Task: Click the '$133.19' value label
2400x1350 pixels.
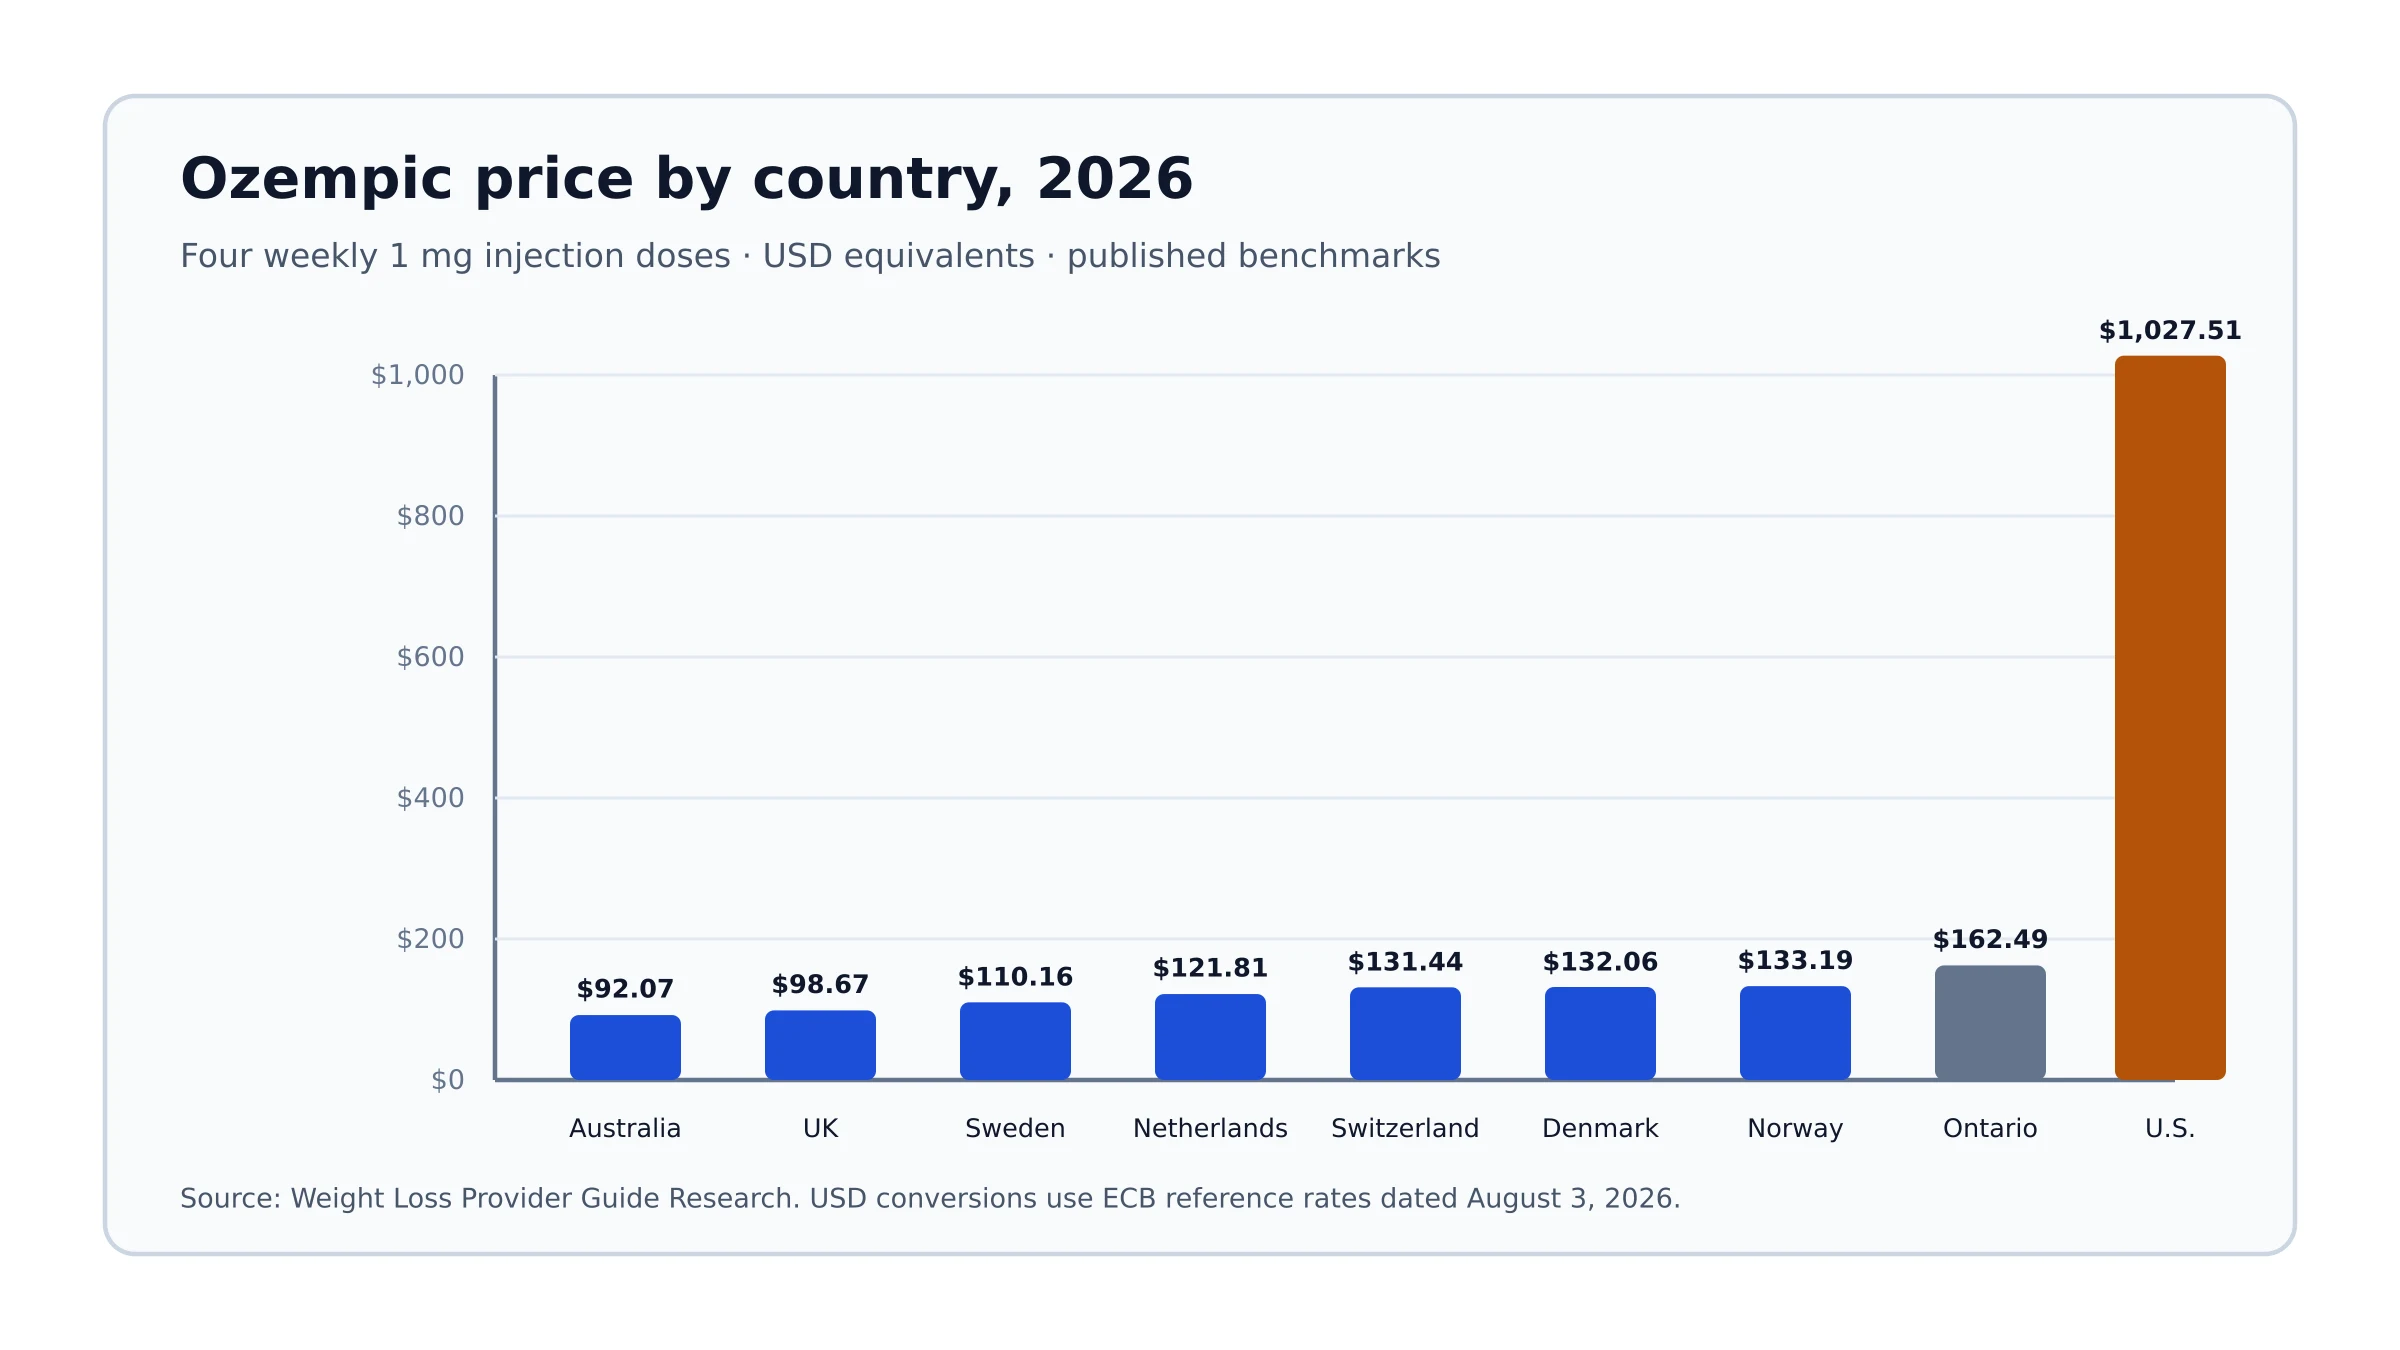Action: click(1795, 961)
